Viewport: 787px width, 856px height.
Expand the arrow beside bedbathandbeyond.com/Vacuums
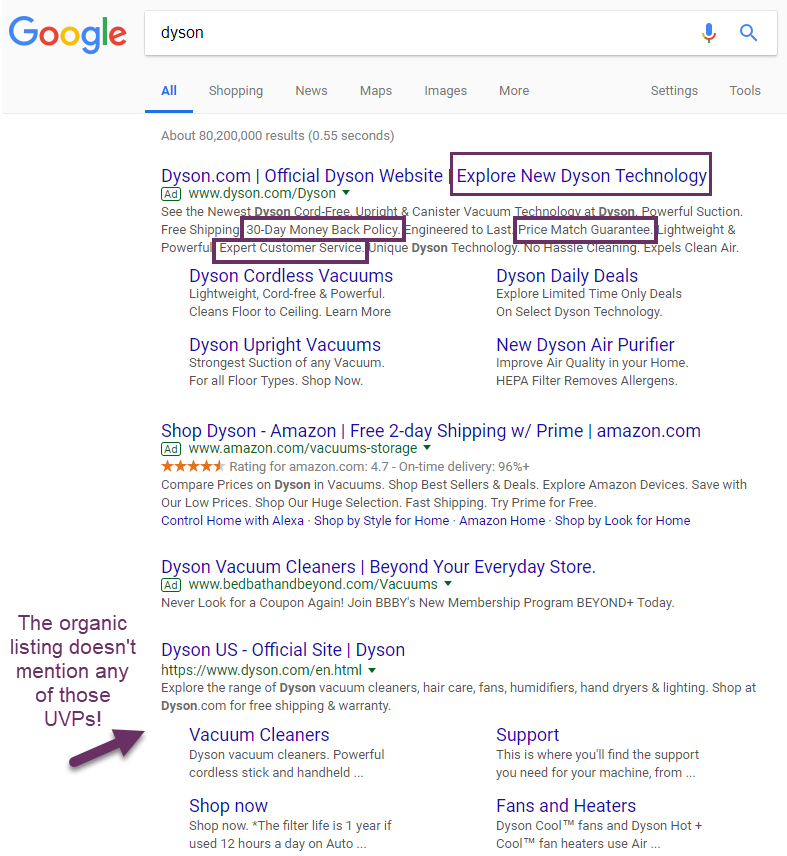[448, 584]
